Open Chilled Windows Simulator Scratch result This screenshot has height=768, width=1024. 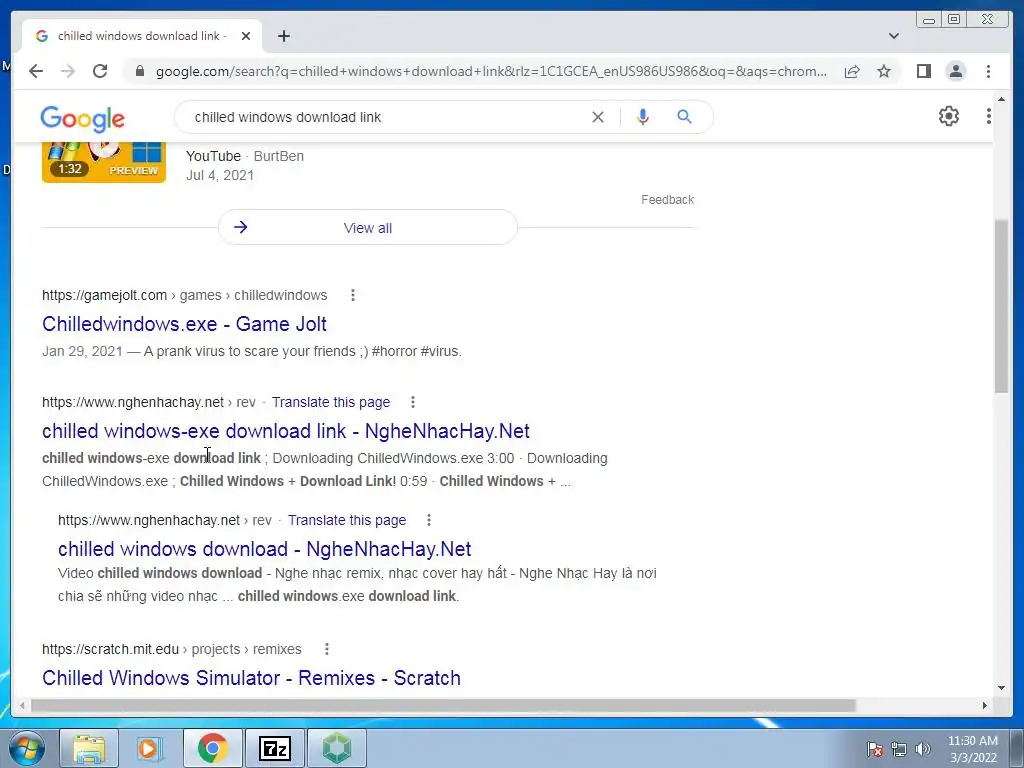[251, 678]
